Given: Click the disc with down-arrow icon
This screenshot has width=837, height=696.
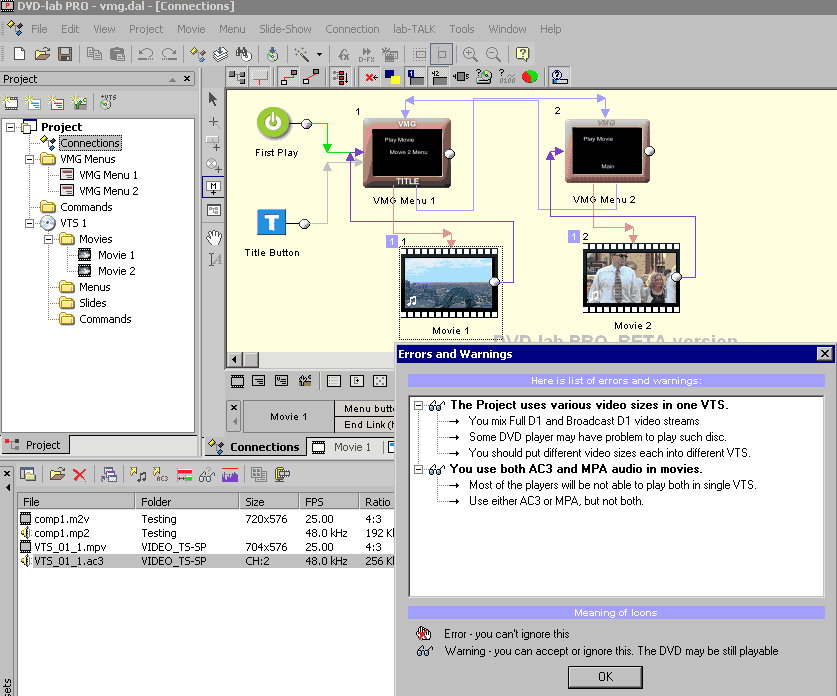Looking at the screenshot, I should click(273, 54).
